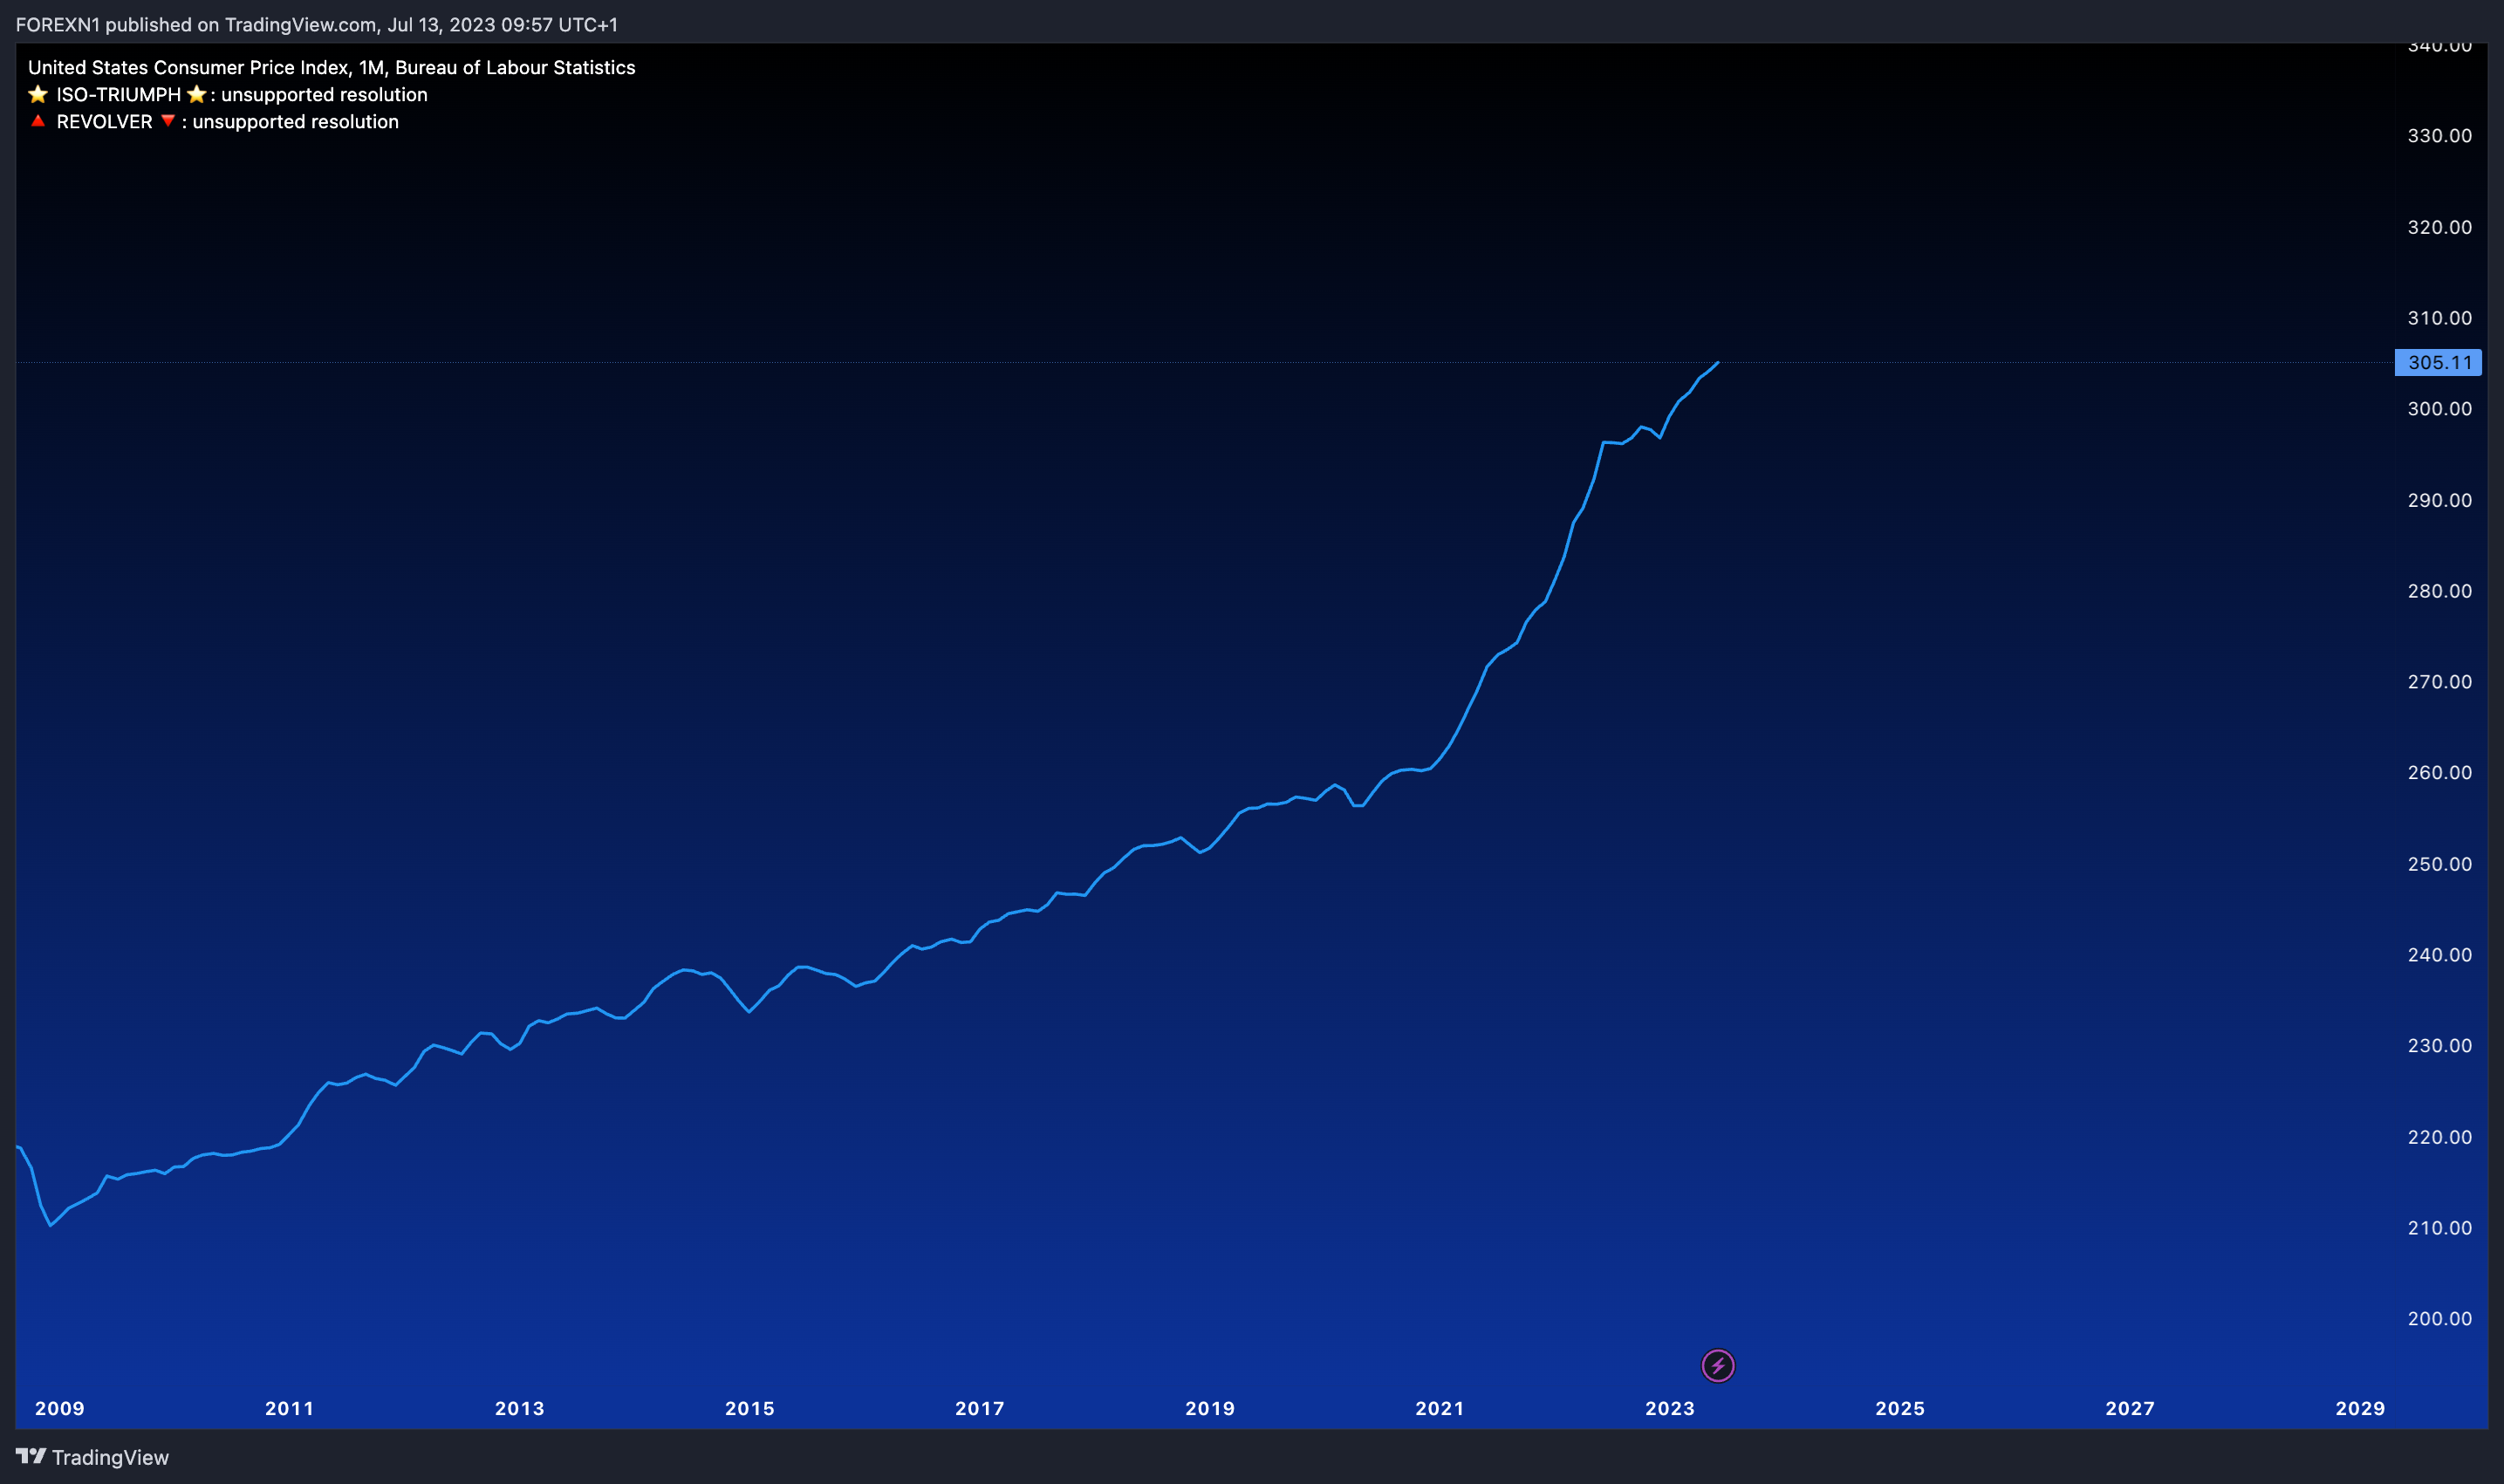The width and height of the screenshot is (2504, 1484).
Task: Click the 2009 time axis label
Action: pyautogui.click(x=60, y=1408)
